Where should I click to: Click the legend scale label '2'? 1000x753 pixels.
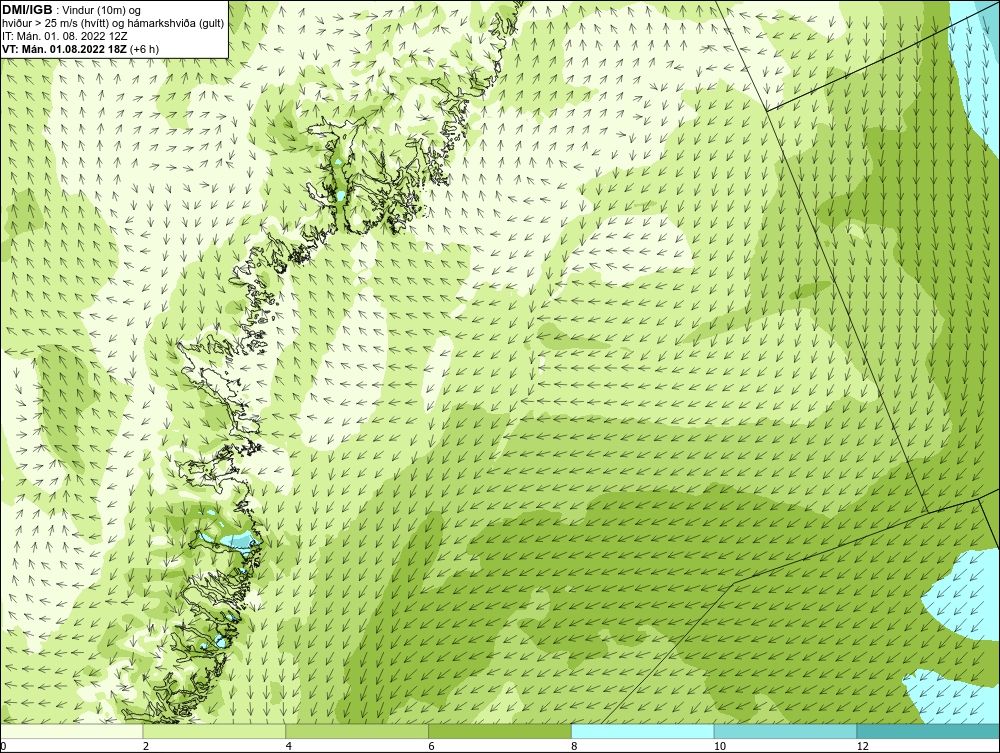(146, 746)
